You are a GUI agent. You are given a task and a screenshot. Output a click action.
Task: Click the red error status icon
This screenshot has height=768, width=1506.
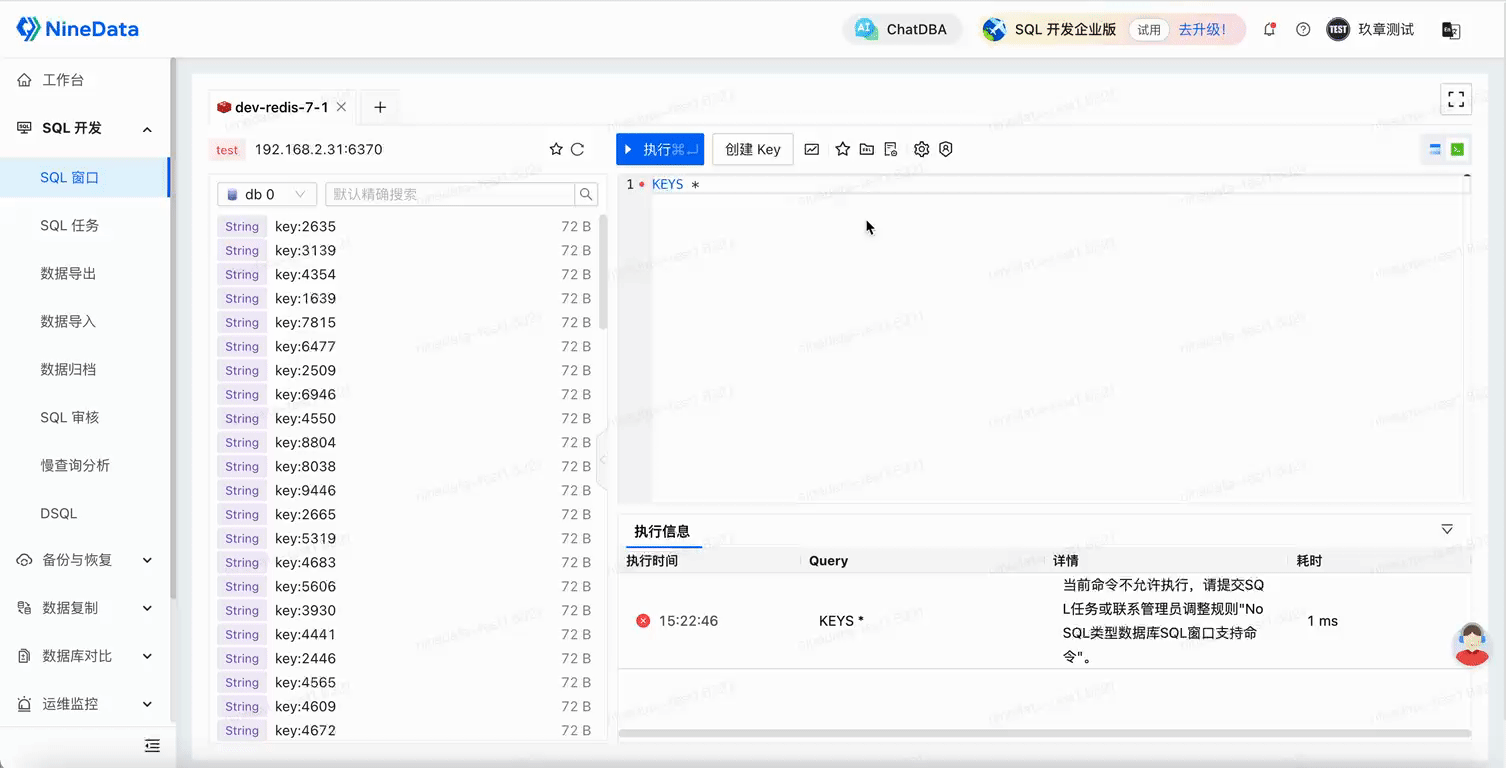pos(643,621)
